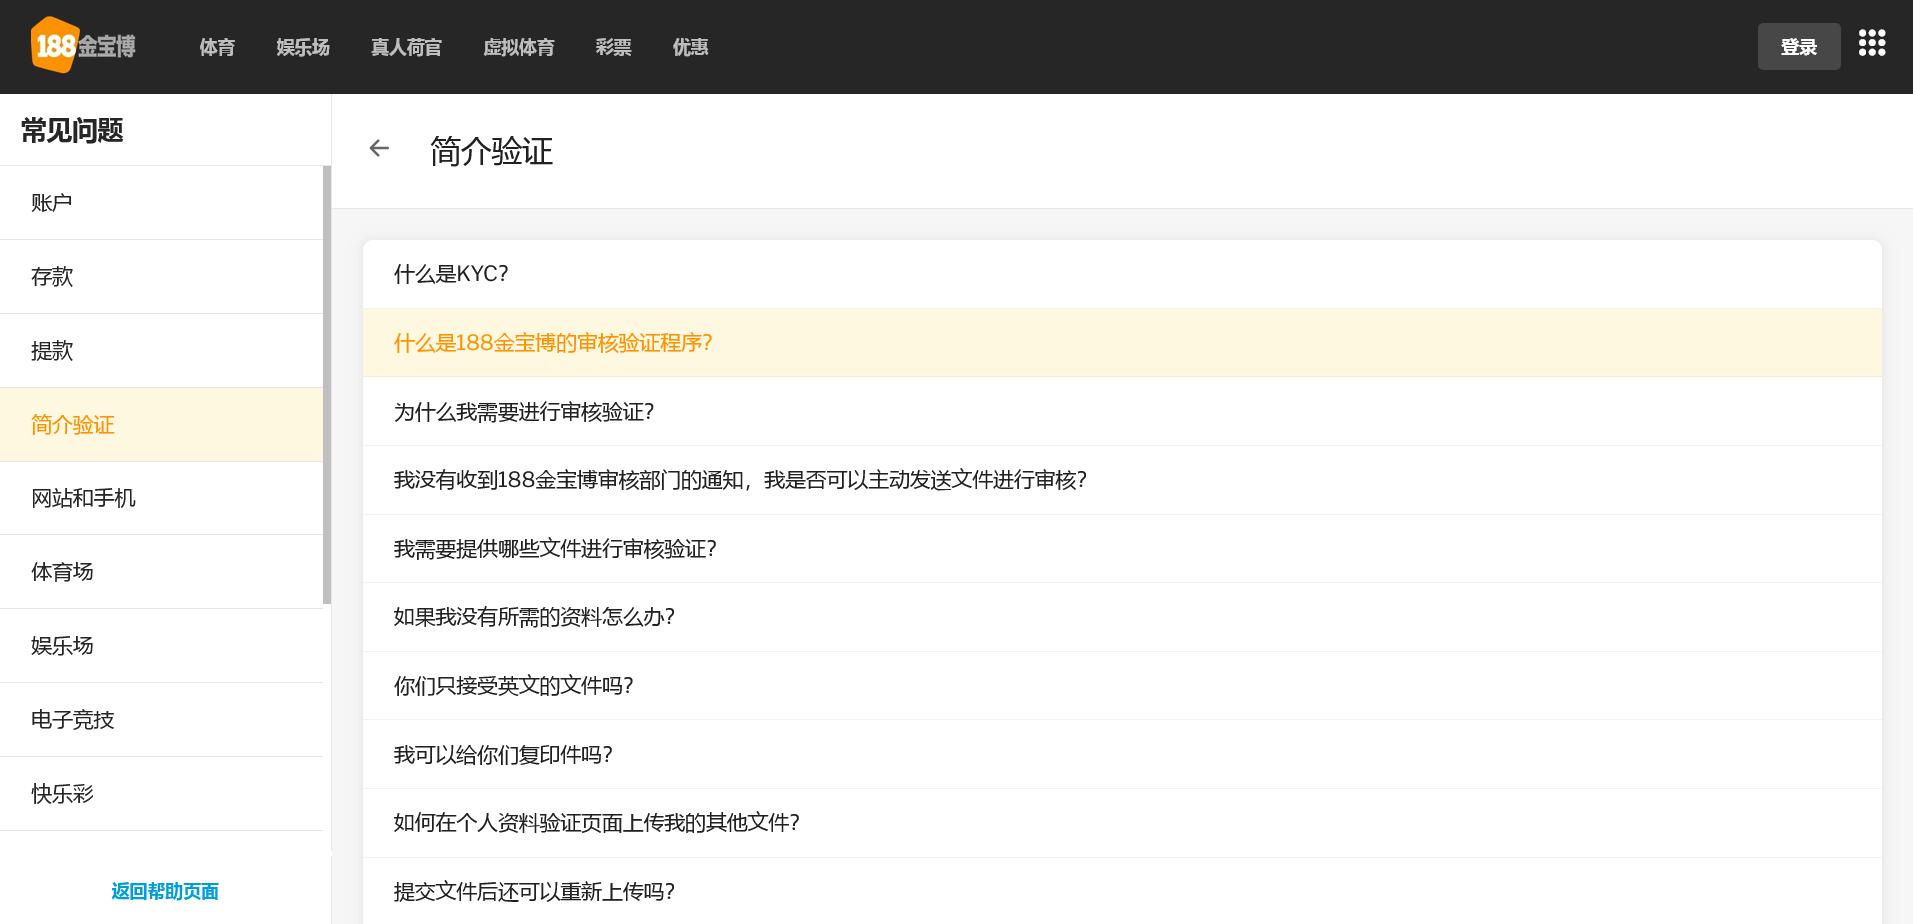The height and width of the screenshot is (924, 1913).
Task: Expand the question 什么是KYC?
Action: pyautogui.click(x=1122, y=274)
